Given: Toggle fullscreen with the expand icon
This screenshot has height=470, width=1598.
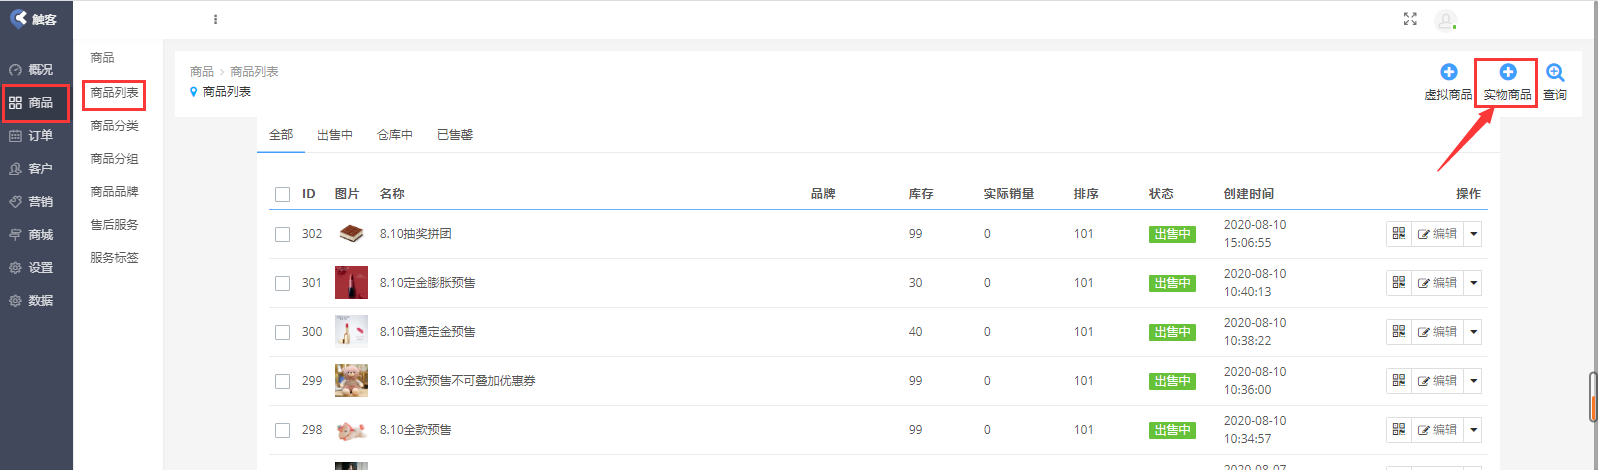Looking at the screenshot, I should 1410,19.
